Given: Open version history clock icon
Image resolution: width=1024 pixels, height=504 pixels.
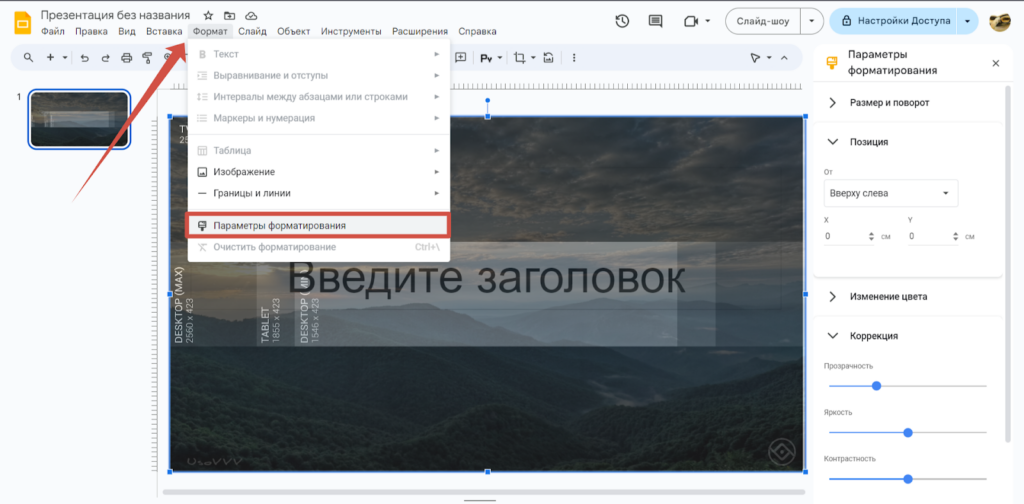Looking at the screenshot, I should tap(622, 21).
